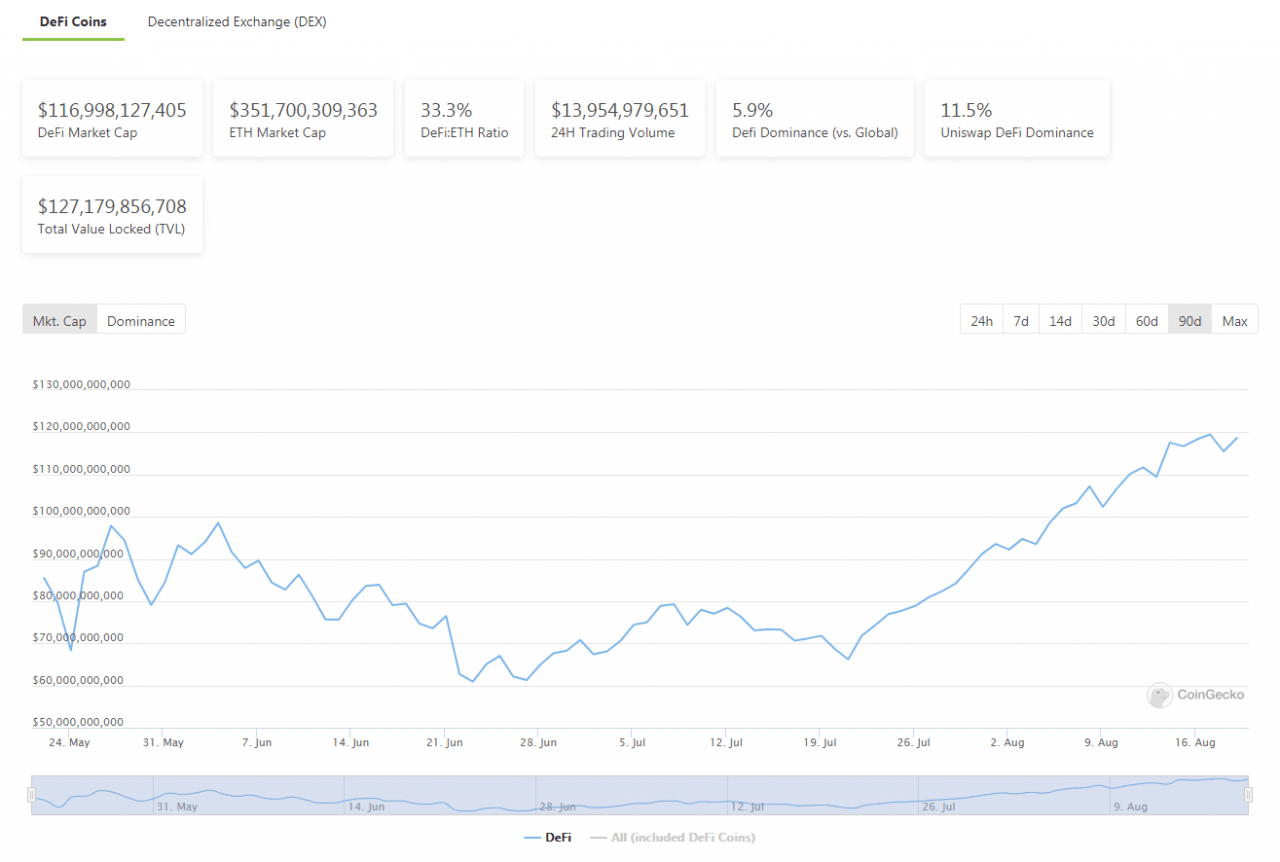
Task: Switch to the Decentralized Exchange (DEX) tab
Action: [x=237, y=22]
